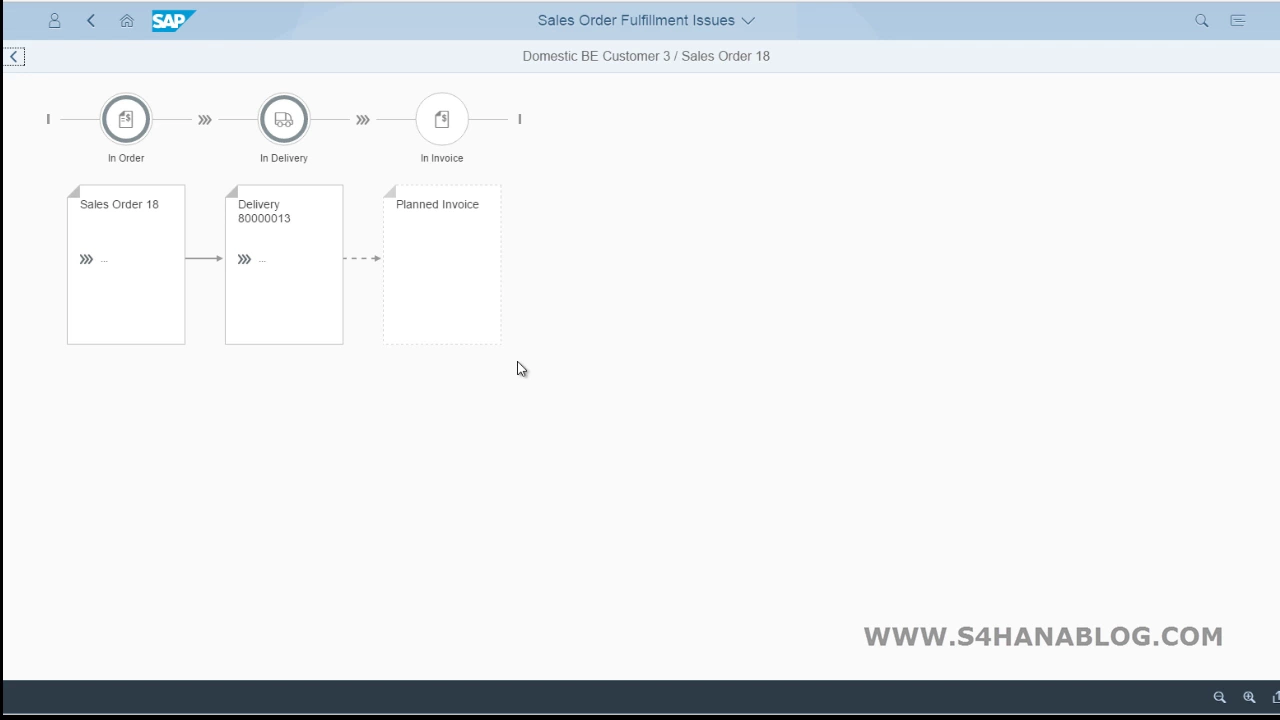Click the Domestic BE Customer 3 / Sales Order 18 title
The width and height of the screenshot is (1280, 720).
pyautogui.click(x=646, y=56)
